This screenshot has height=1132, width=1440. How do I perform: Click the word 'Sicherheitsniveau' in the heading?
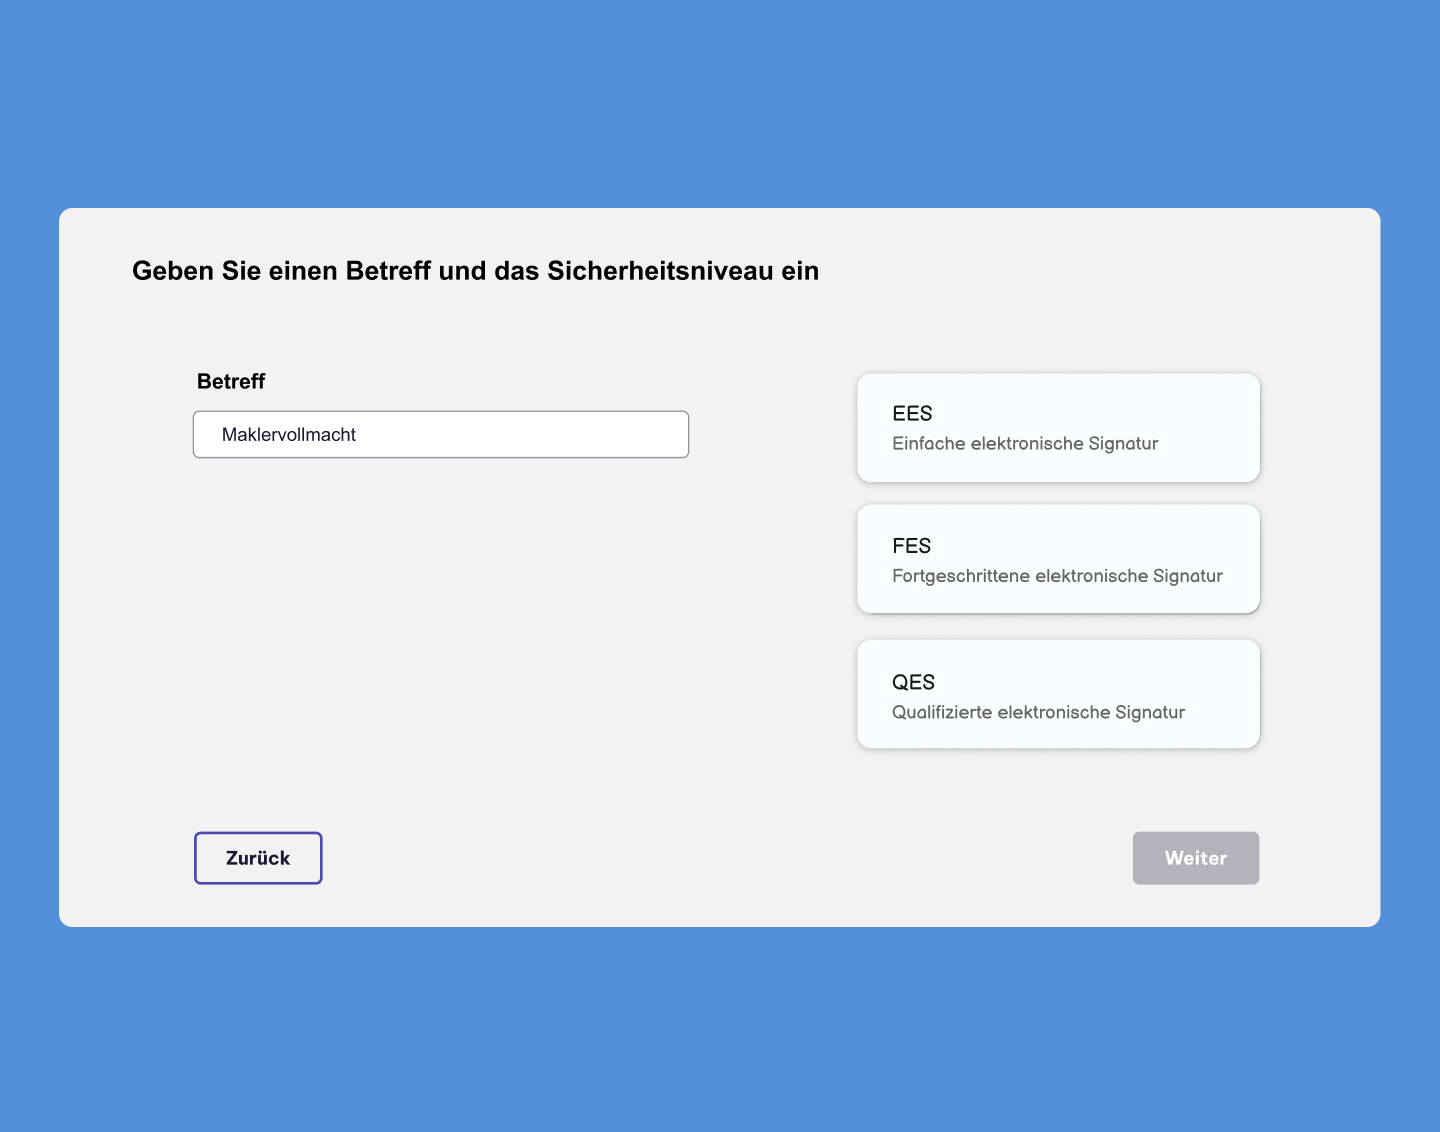pyautogui.click(x=660, y=271)
